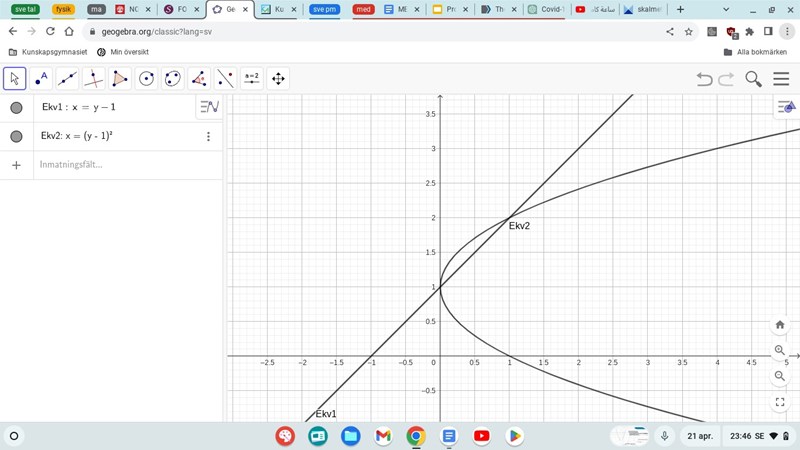Select the Slider a=2 tool
This screenshot has width=800, height=450.
tap(251, 78)
